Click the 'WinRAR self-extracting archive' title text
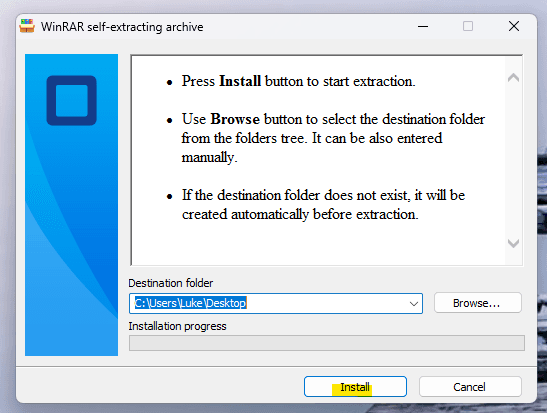This screenshot has width=547, height=413. [x=122, y=27]
